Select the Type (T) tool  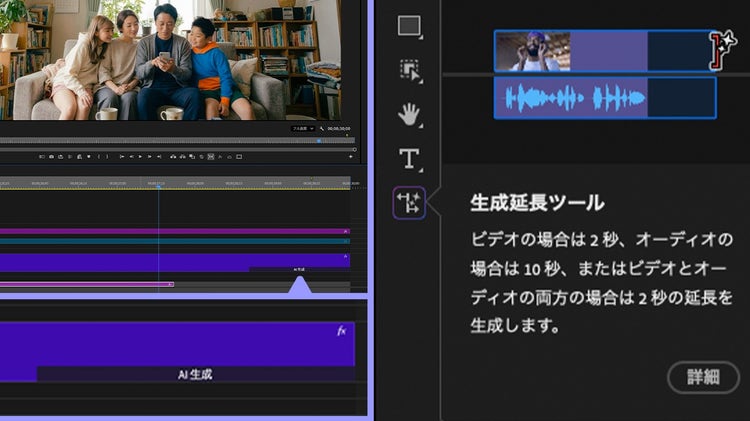pyautogui.click(x=409, y=159)
